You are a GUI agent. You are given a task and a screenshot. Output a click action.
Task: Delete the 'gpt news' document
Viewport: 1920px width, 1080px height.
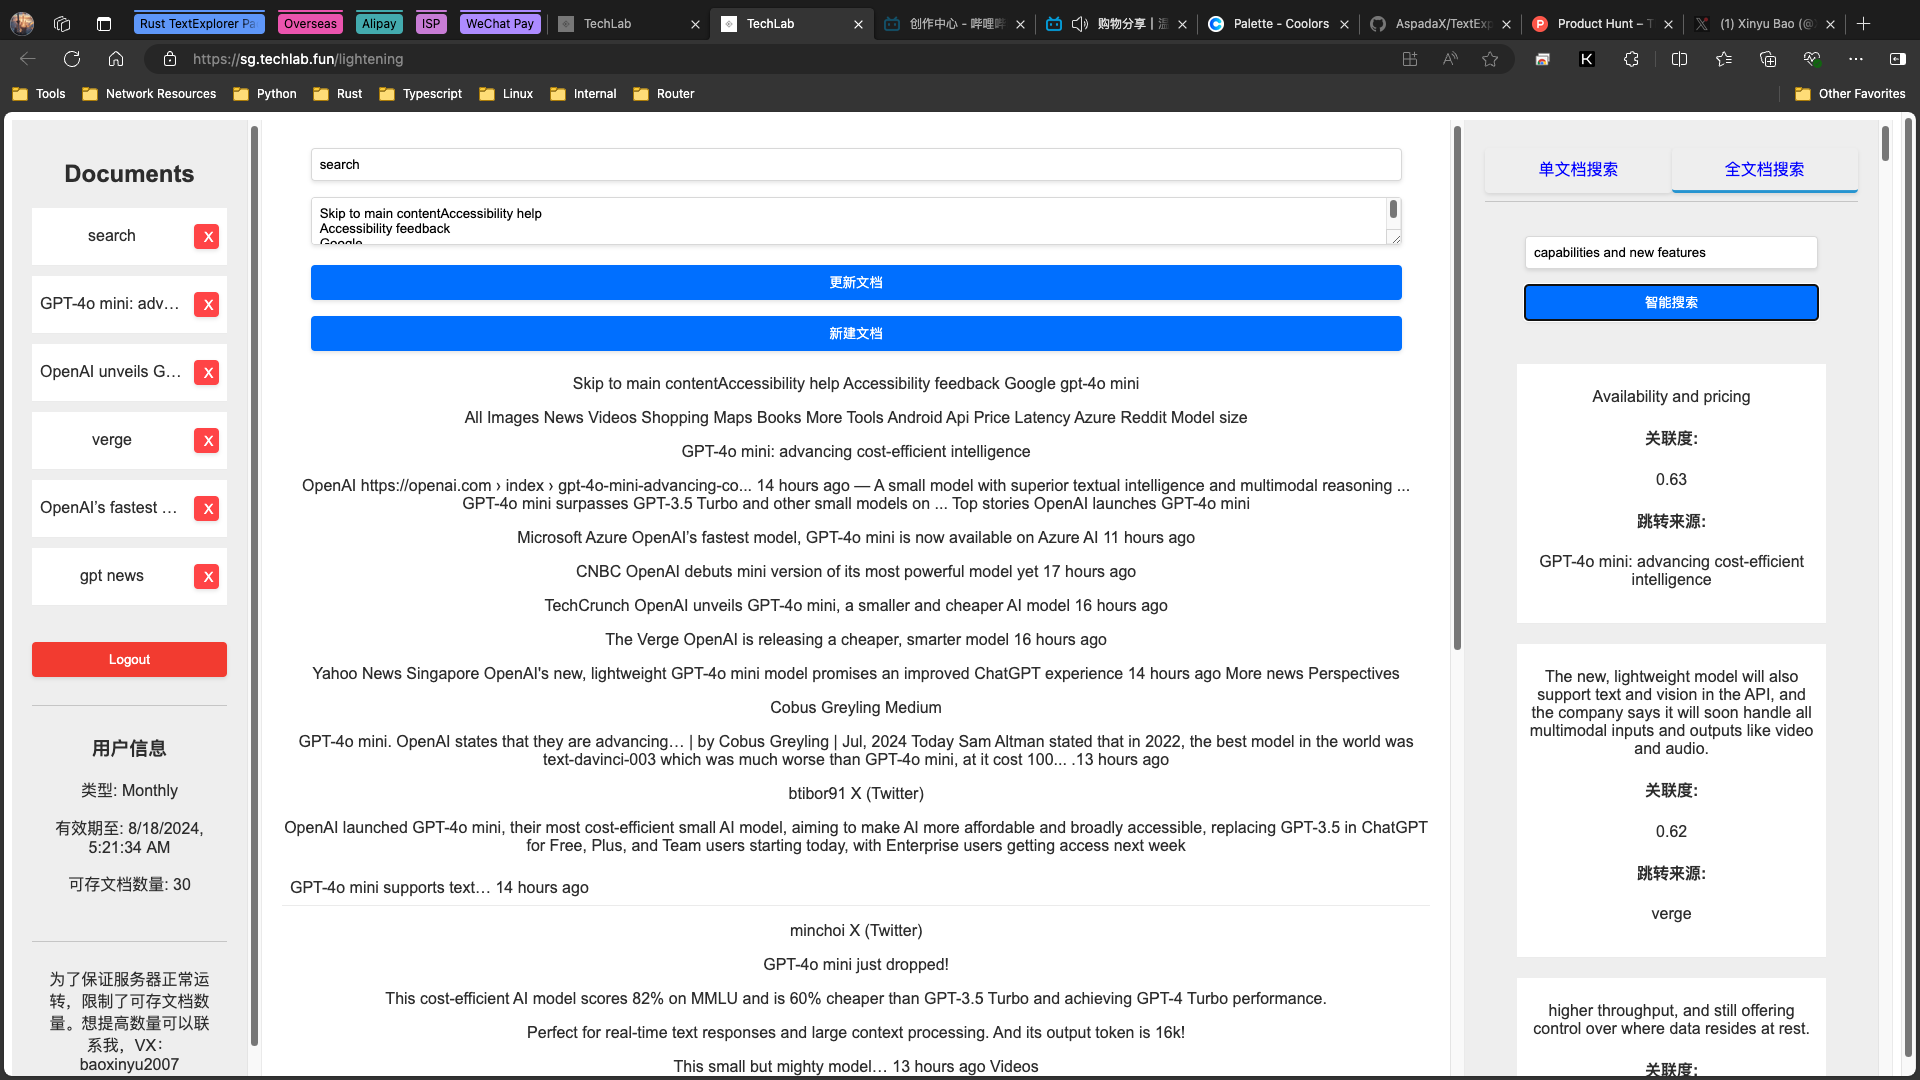coord(207,577)
